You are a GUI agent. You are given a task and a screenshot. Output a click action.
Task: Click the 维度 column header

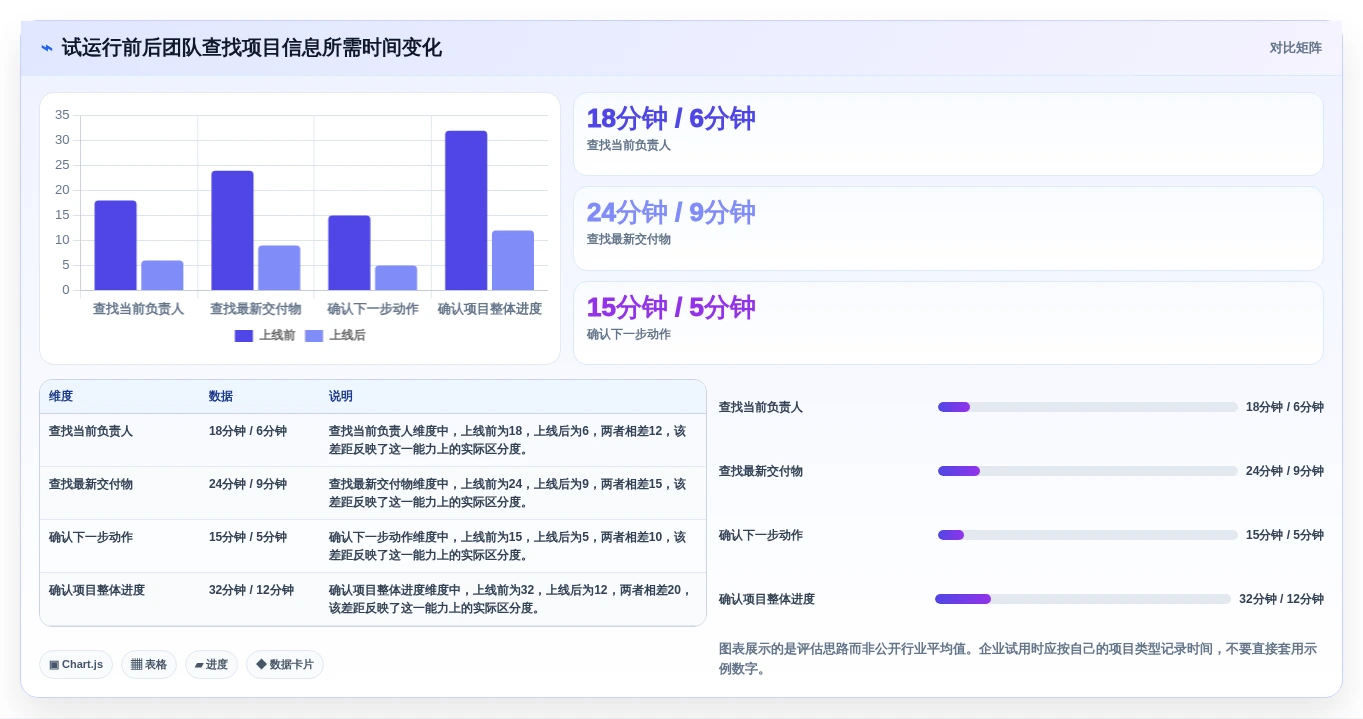pyautogui.click(x=61, y=397)
